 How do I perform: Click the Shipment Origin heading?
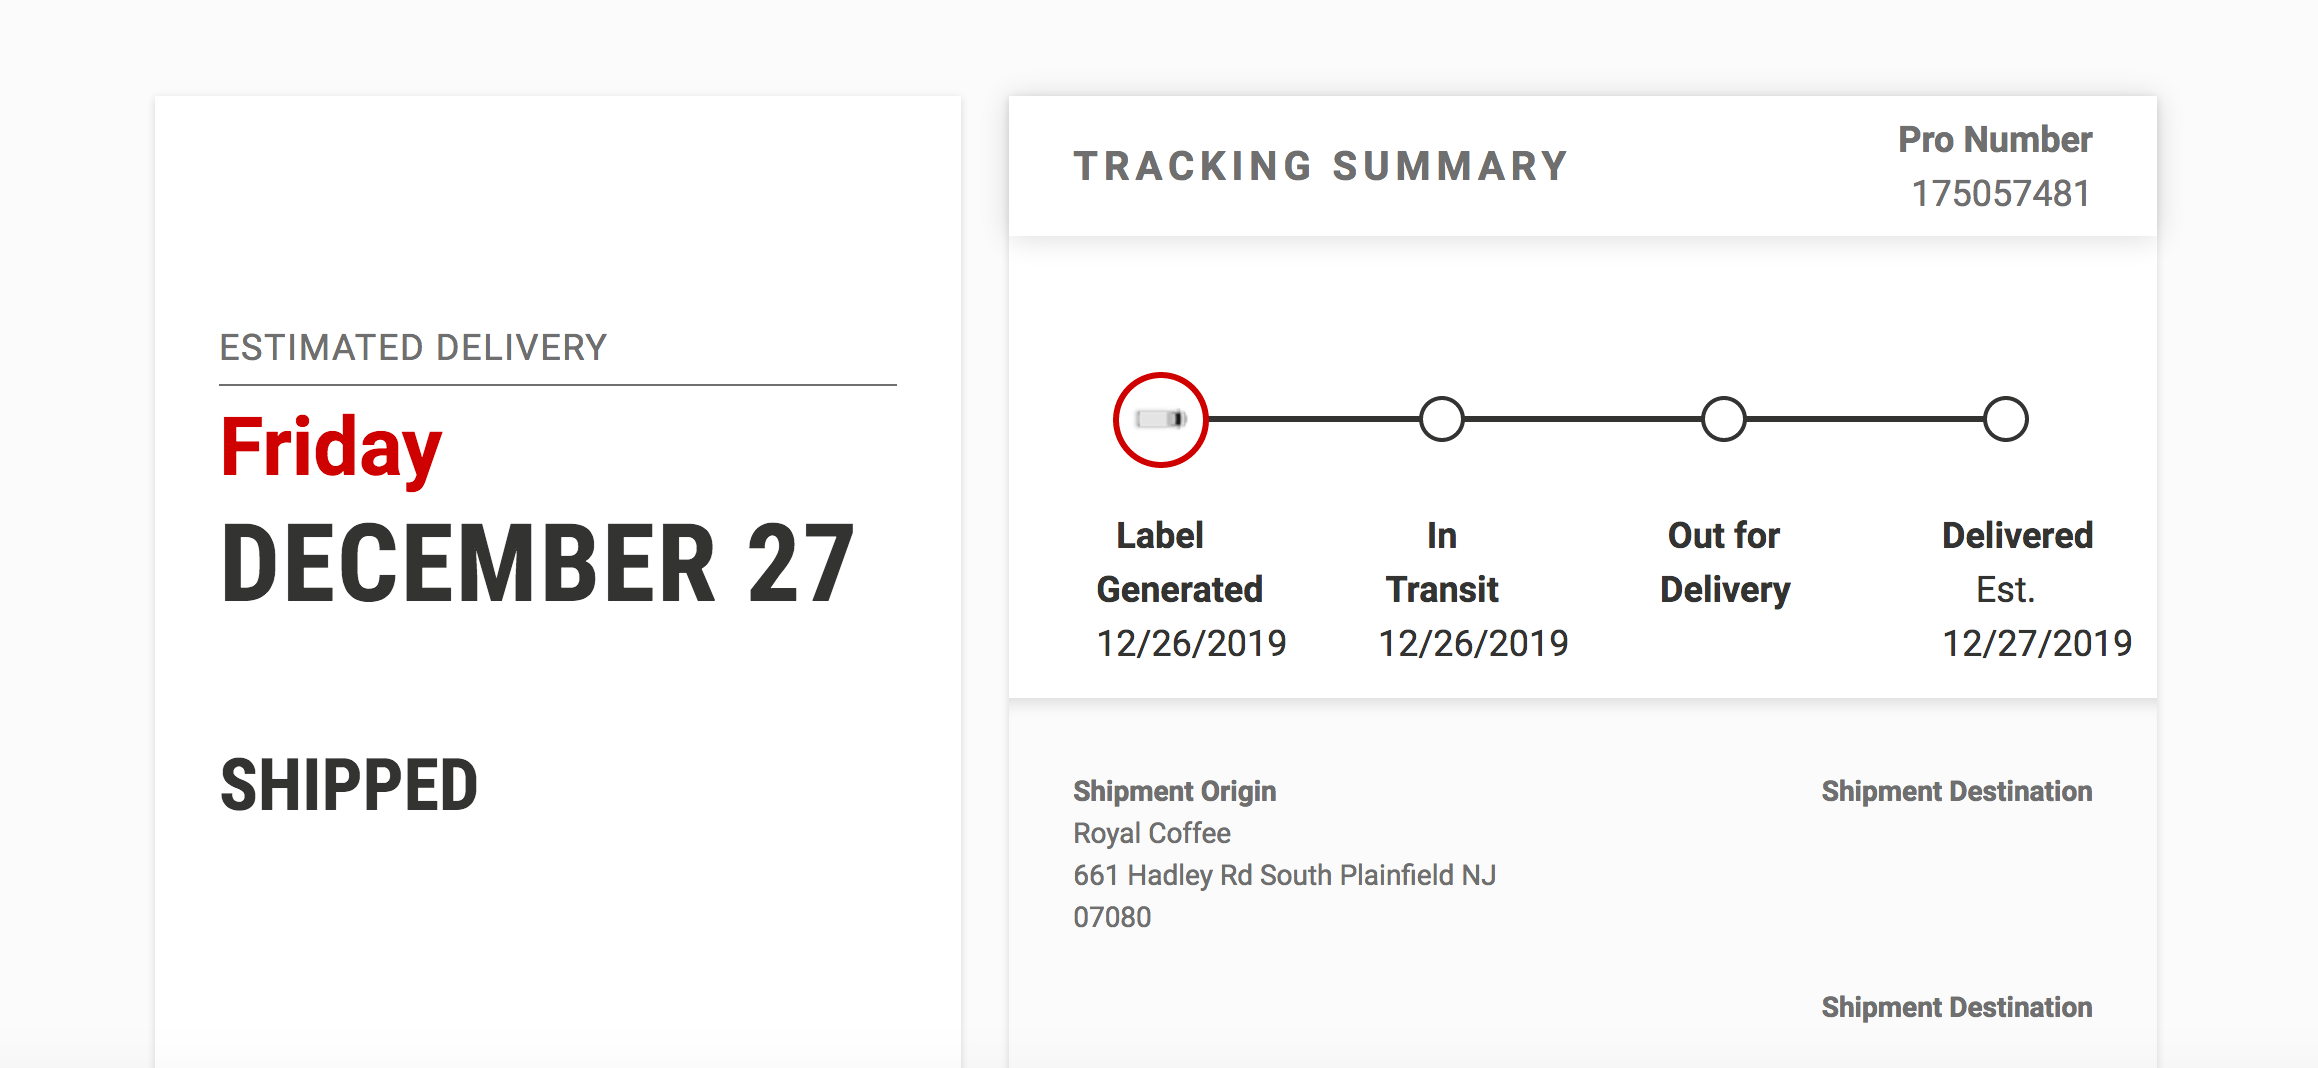1175,791
